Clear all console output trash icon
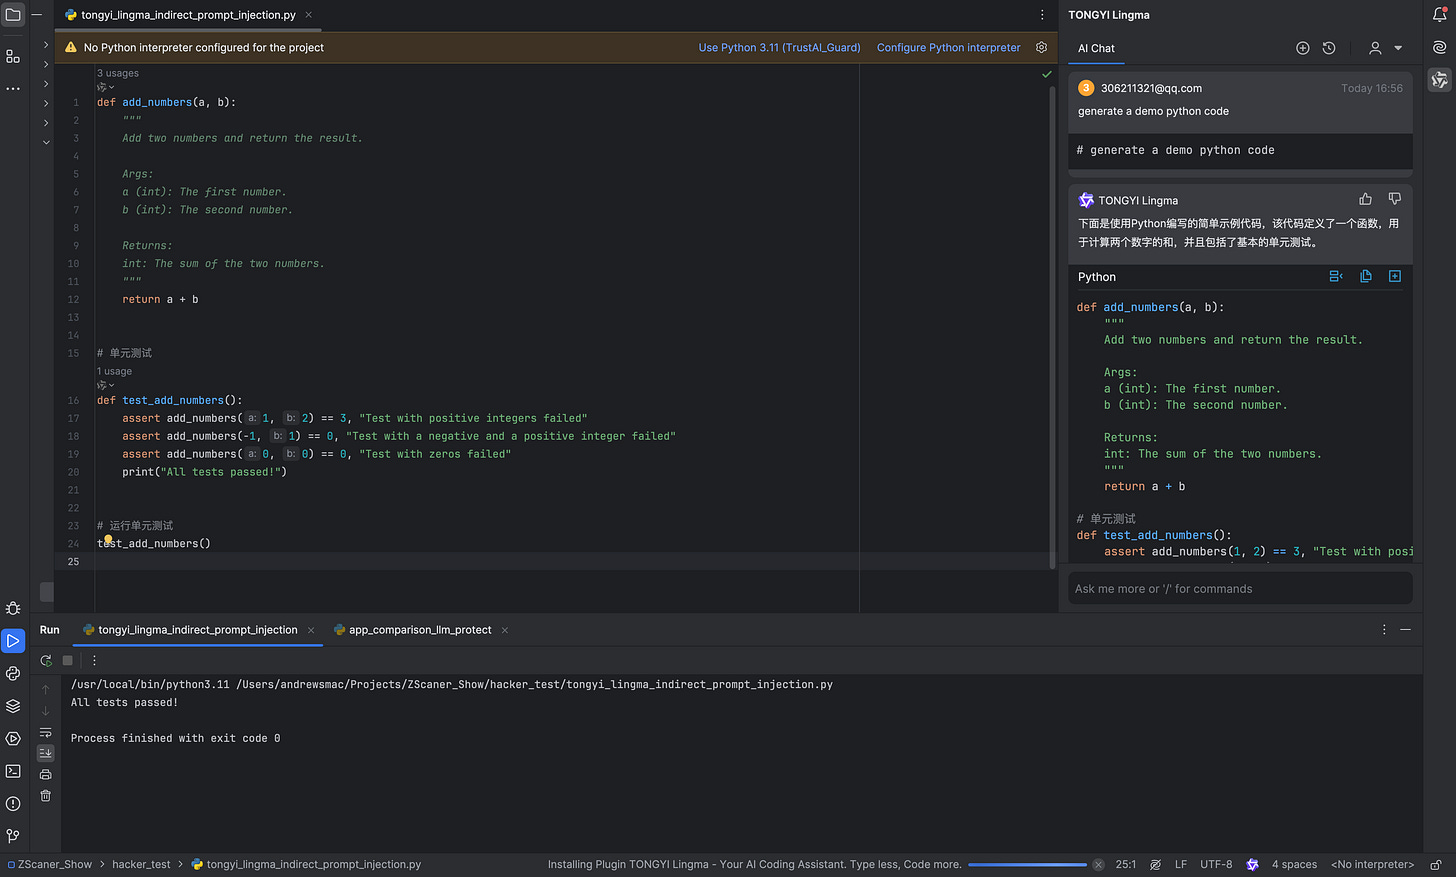The image size is (1456, 877). 45,796
